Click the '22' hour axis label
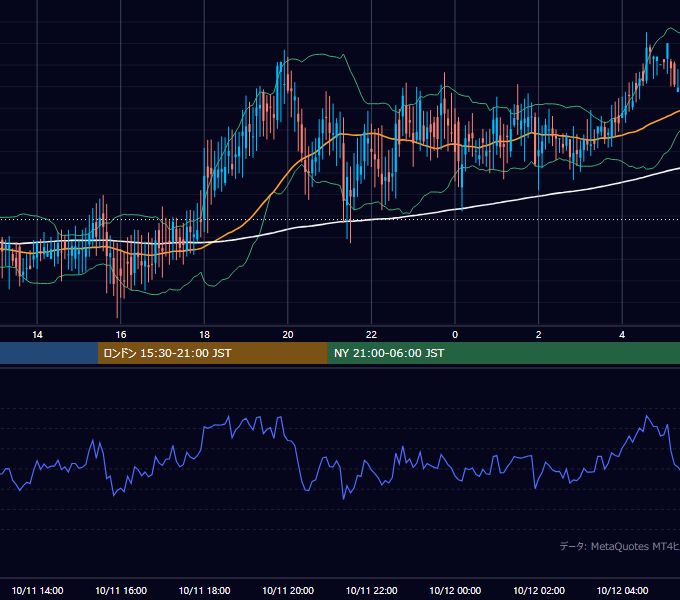The height and width of the screenshot is (600, 680). click(x=371, y=335)
